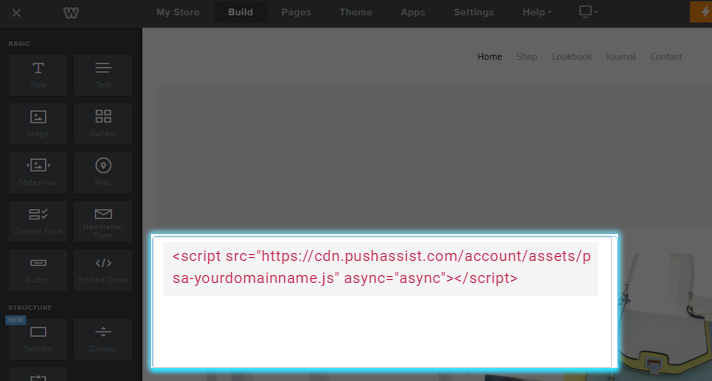Screen dimensions: 712x381
Task: Choose the Gallery element
Action: click(103, 124)
